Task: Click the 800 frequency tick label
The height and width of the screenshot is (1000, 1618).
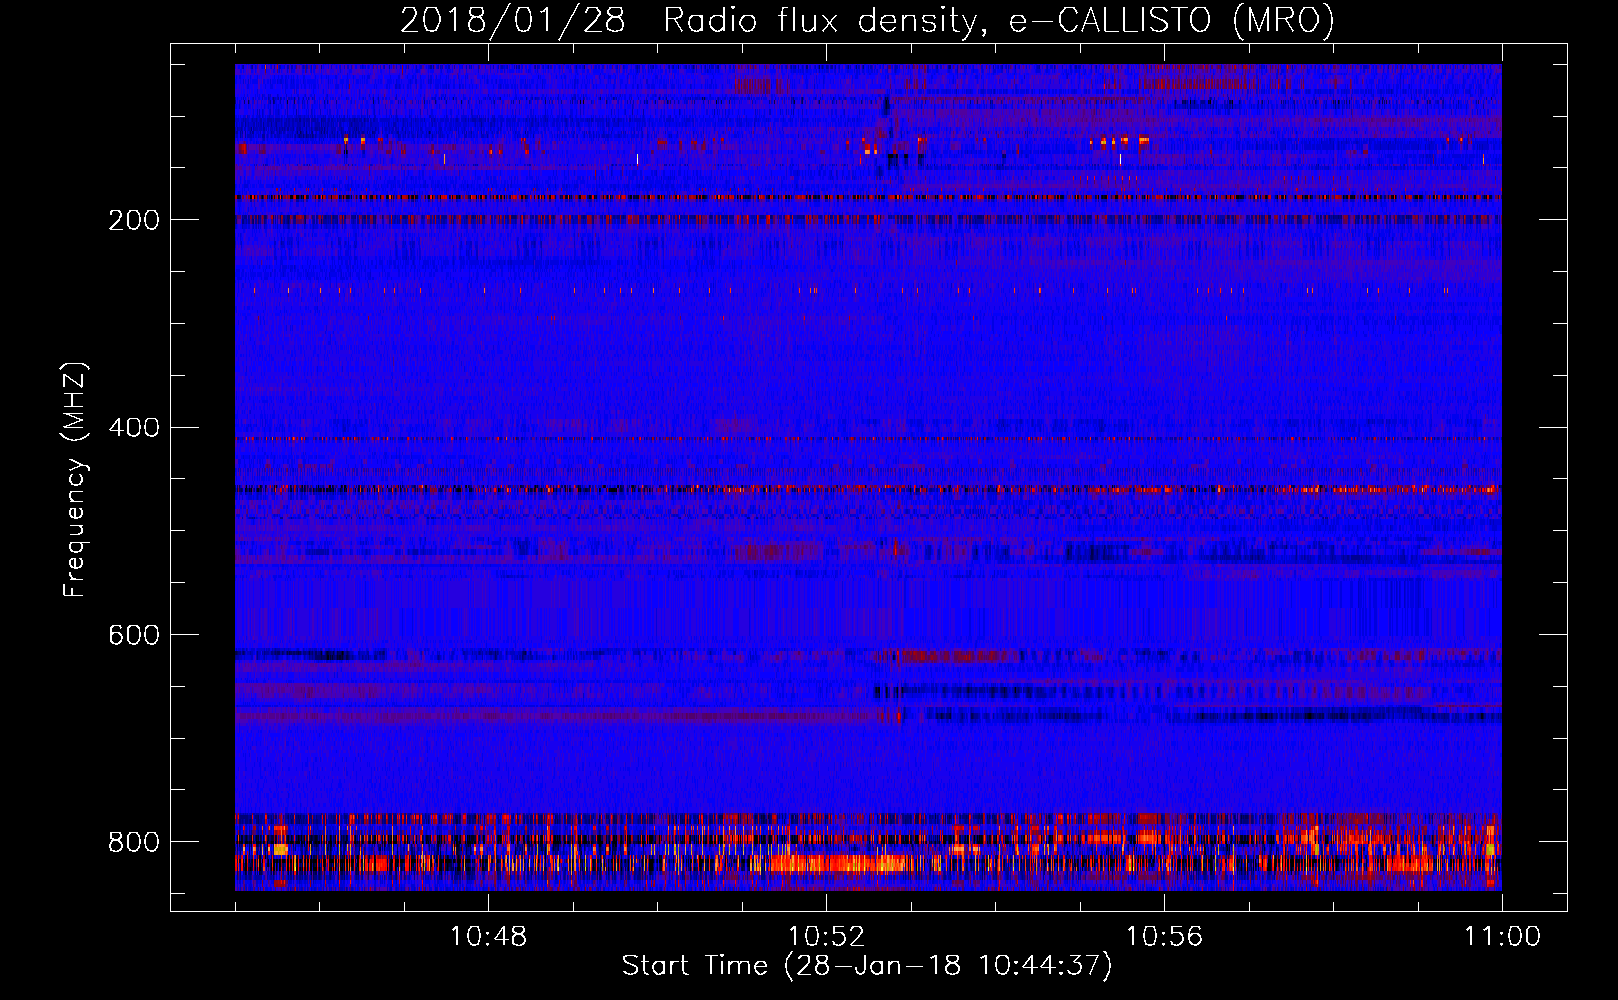Action: [134, 842]
